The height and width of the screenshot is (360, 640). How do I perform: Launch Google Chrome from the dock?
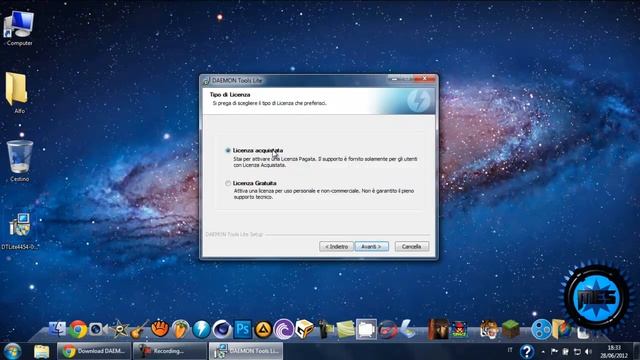click(x=78, y=329)
